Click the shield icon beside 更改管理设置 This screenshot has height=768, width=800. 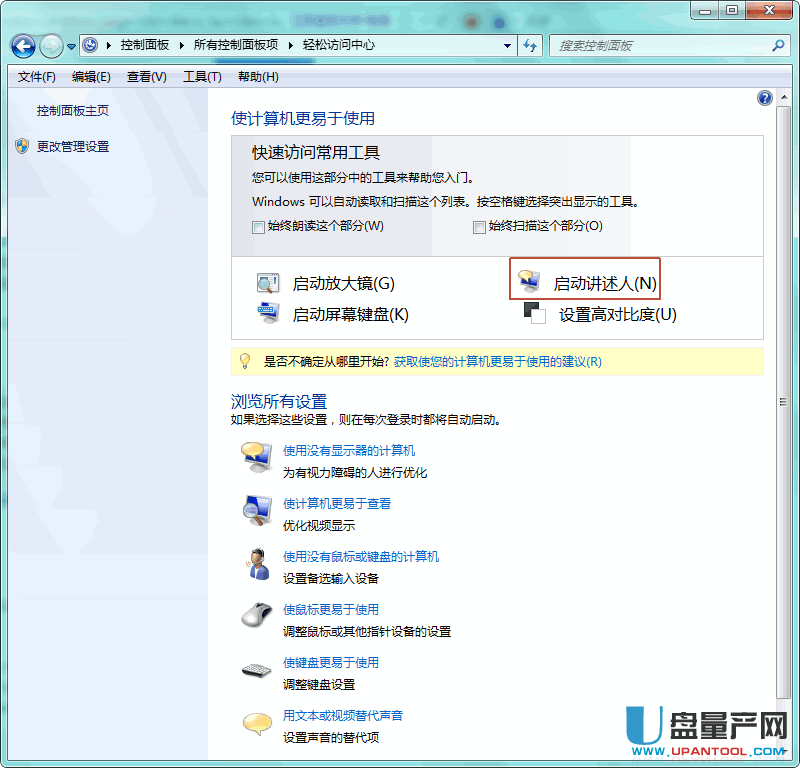pyautogui.click(x=22, y=147)
